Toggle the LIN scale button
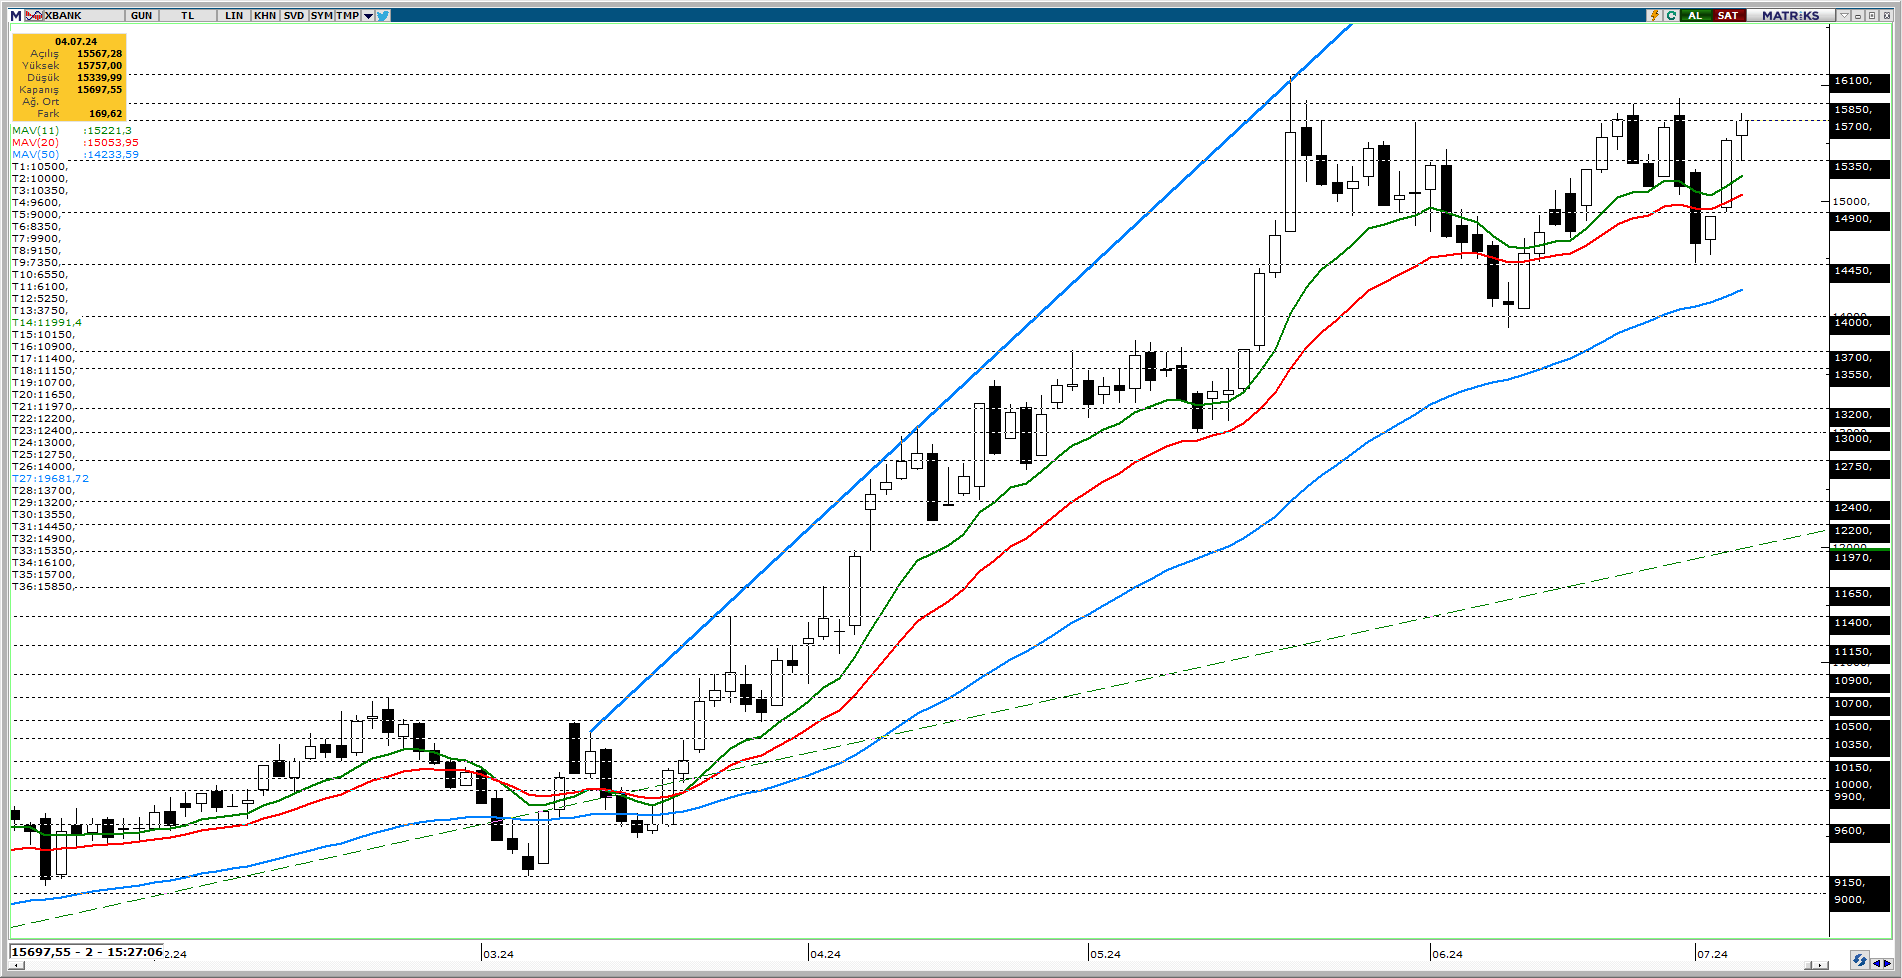The image size is (1902, 978). tap(233, 15)
